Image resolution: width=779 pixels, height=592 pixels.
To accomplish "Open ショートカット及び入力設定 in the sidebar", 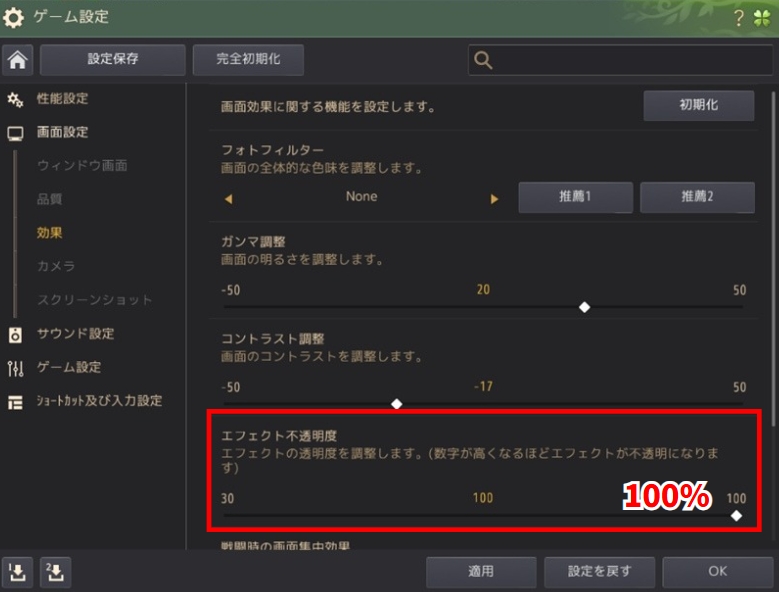I will [99, 401].
